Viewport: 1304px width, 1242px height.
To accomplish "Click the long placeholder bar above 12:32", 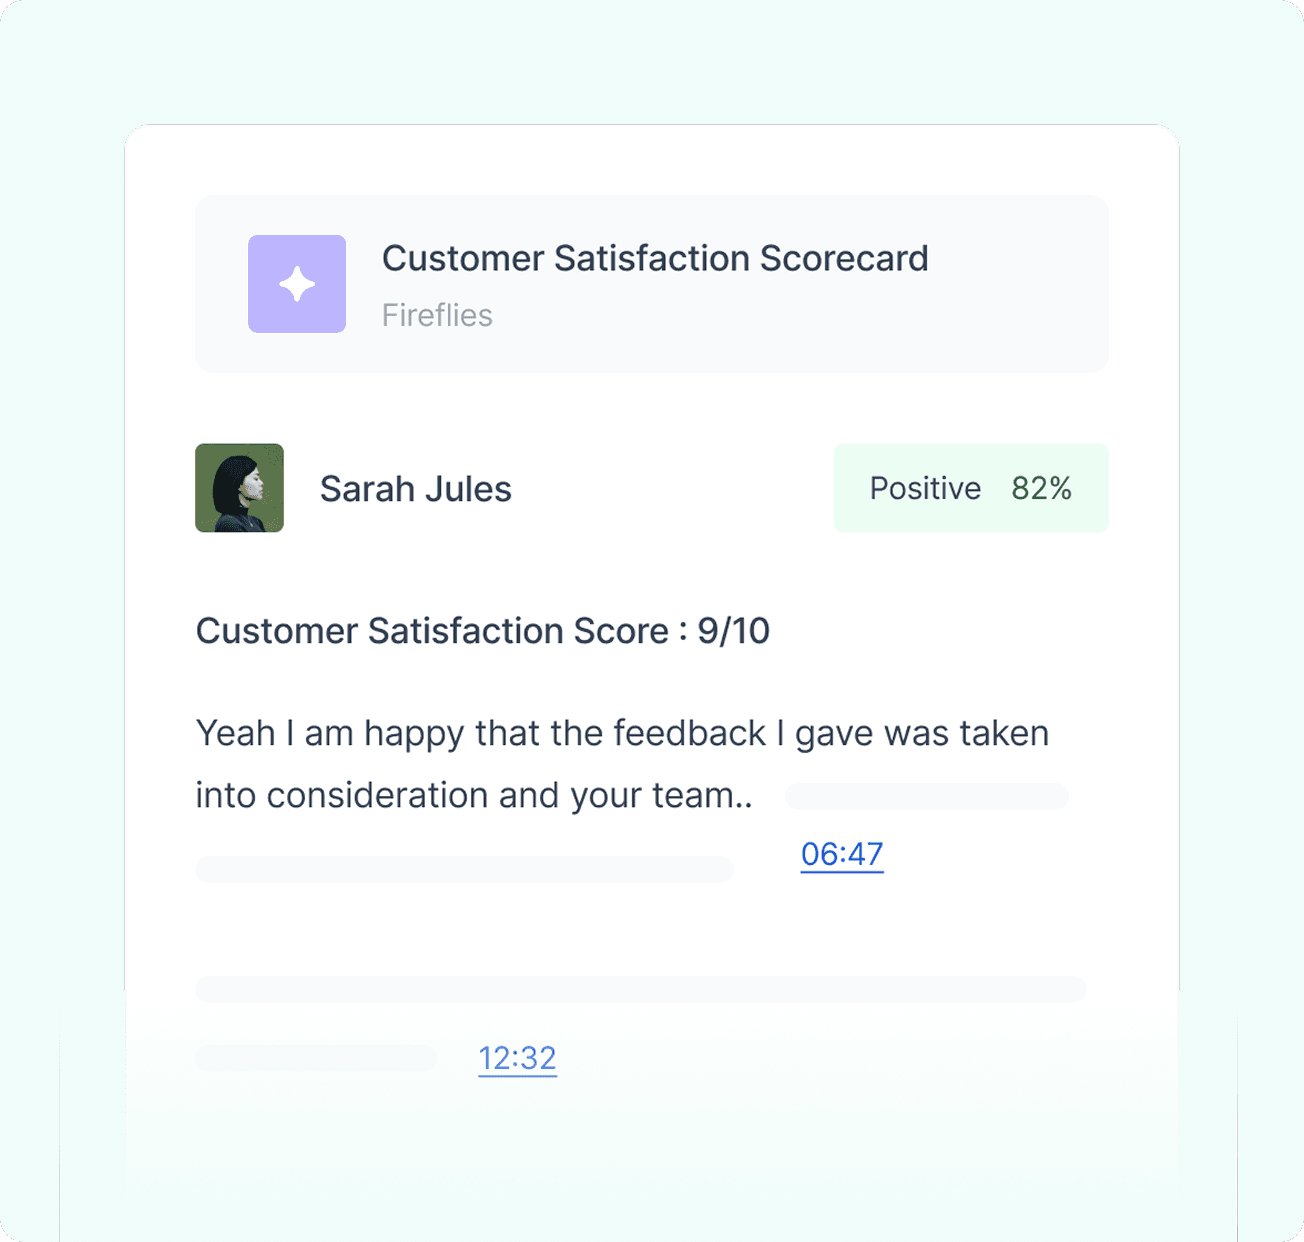I will pyautogui.click(x=641, y=989).
